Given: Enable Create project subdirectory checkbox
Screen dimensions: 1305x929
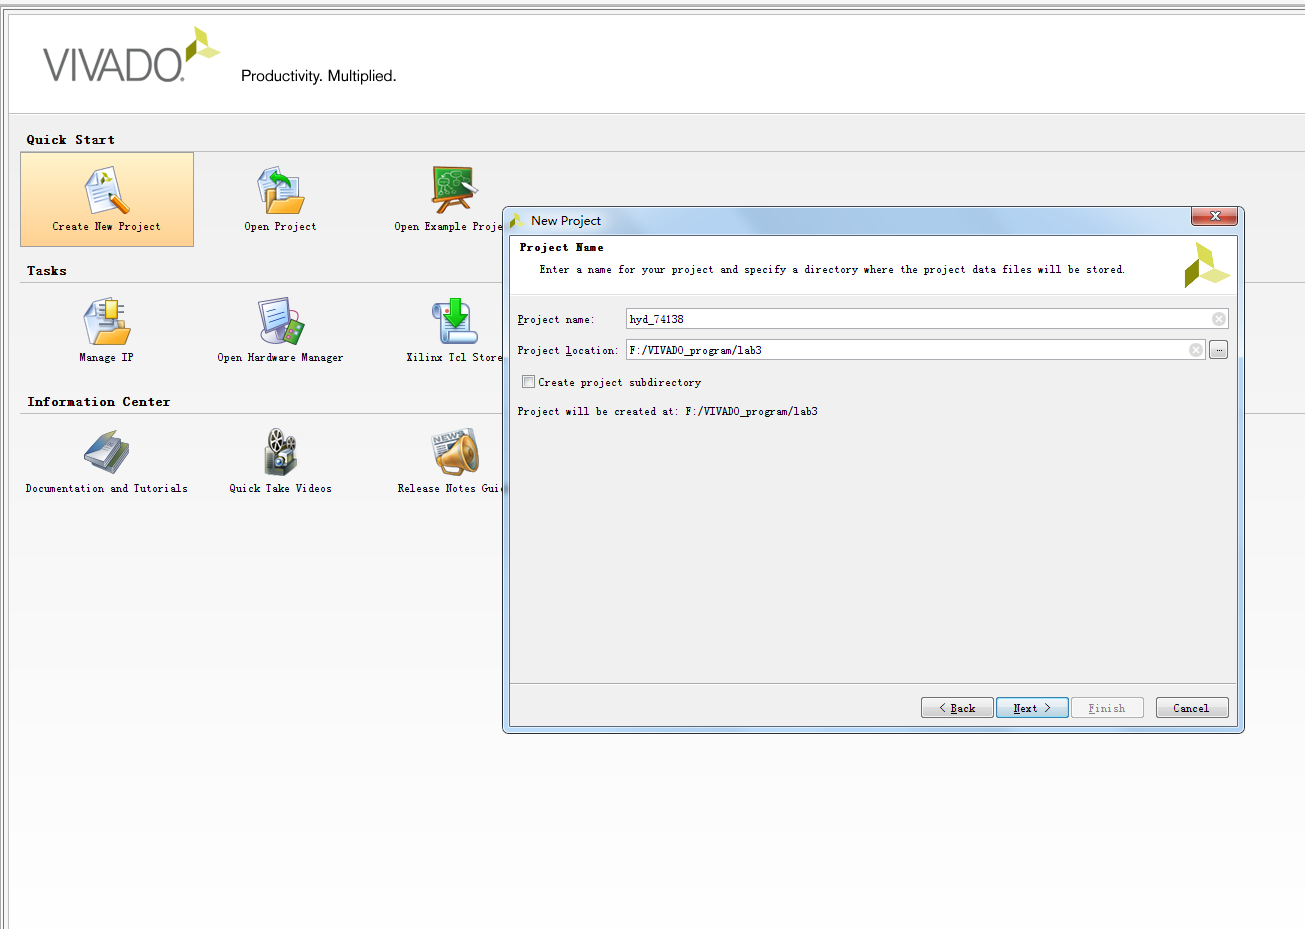Looking at the screenshot, I should coord(528,382).
